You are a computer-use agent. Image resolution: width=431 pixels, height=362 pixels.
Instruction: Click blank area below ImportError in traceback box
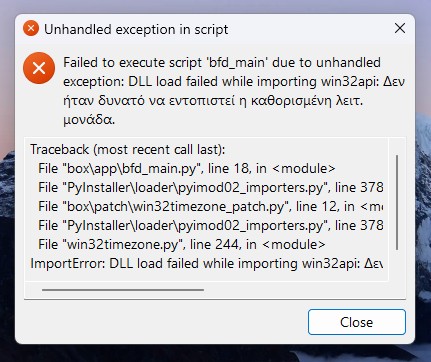(x=207, y=276)
